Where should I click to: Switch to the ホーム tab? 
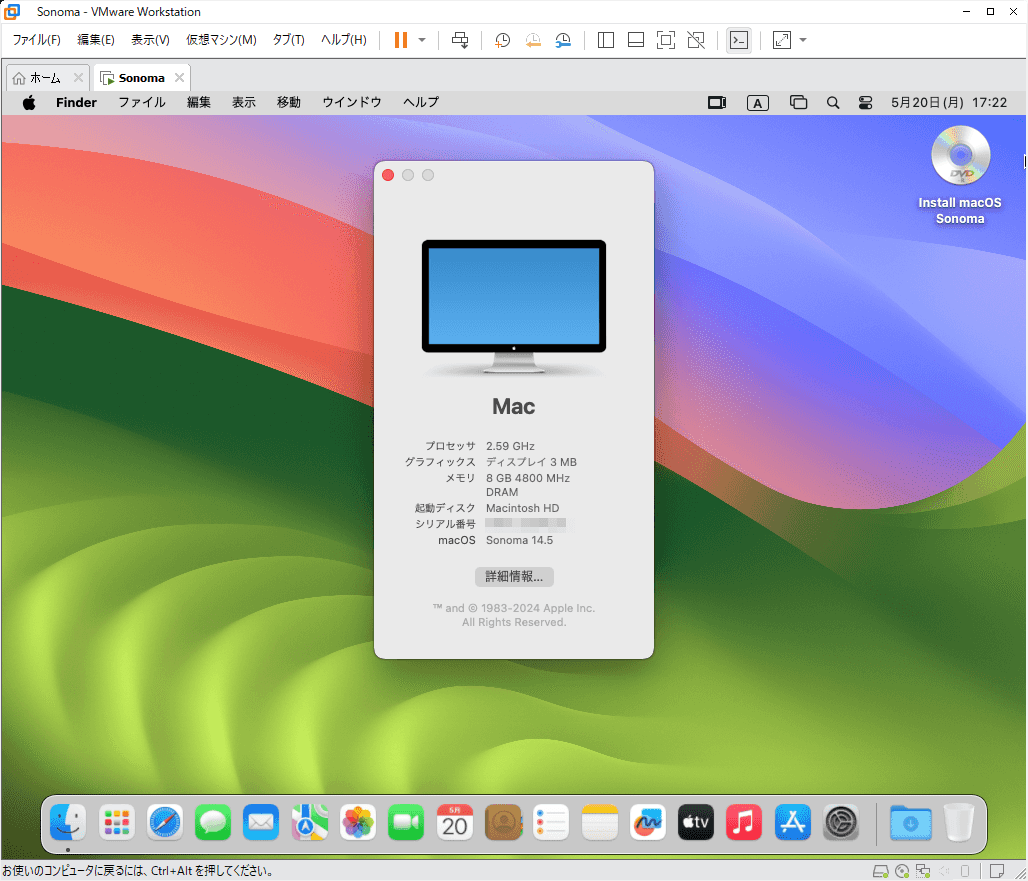[45, 78]
